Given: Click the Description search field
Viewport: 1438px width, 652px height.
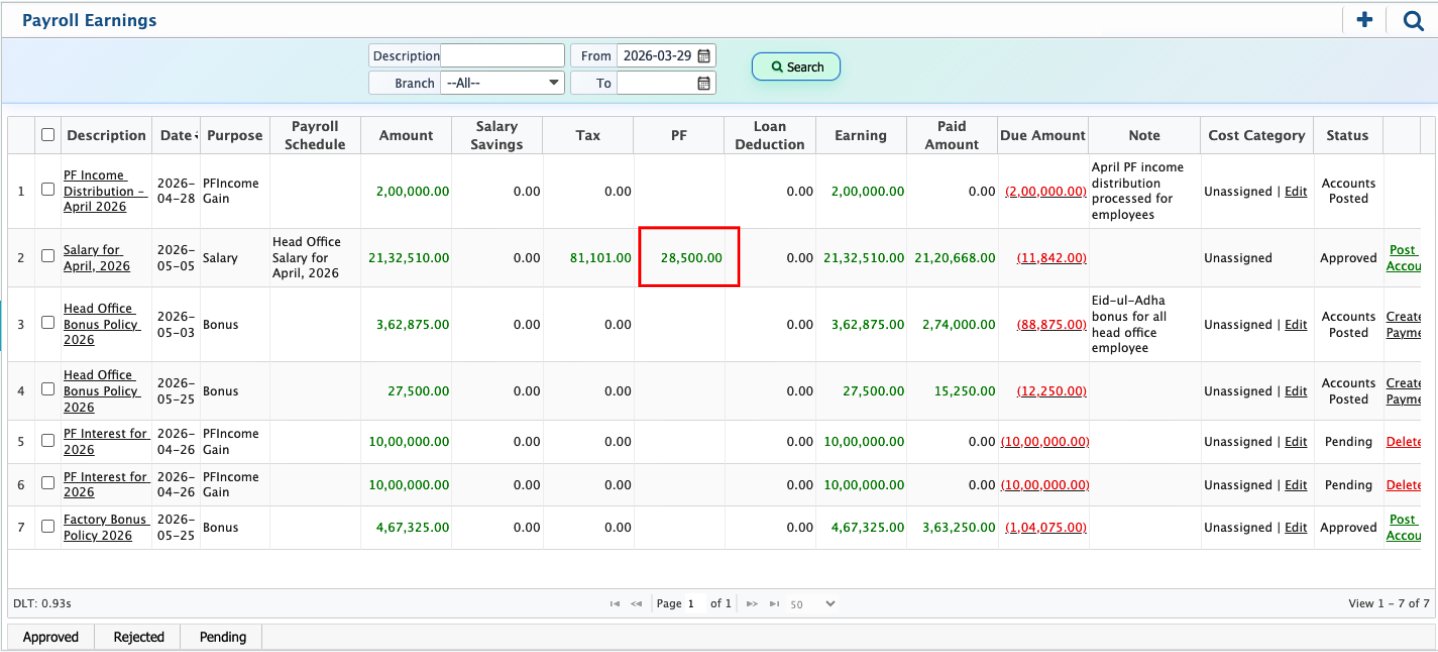Looking at the screenshot, I should [502, 56].
